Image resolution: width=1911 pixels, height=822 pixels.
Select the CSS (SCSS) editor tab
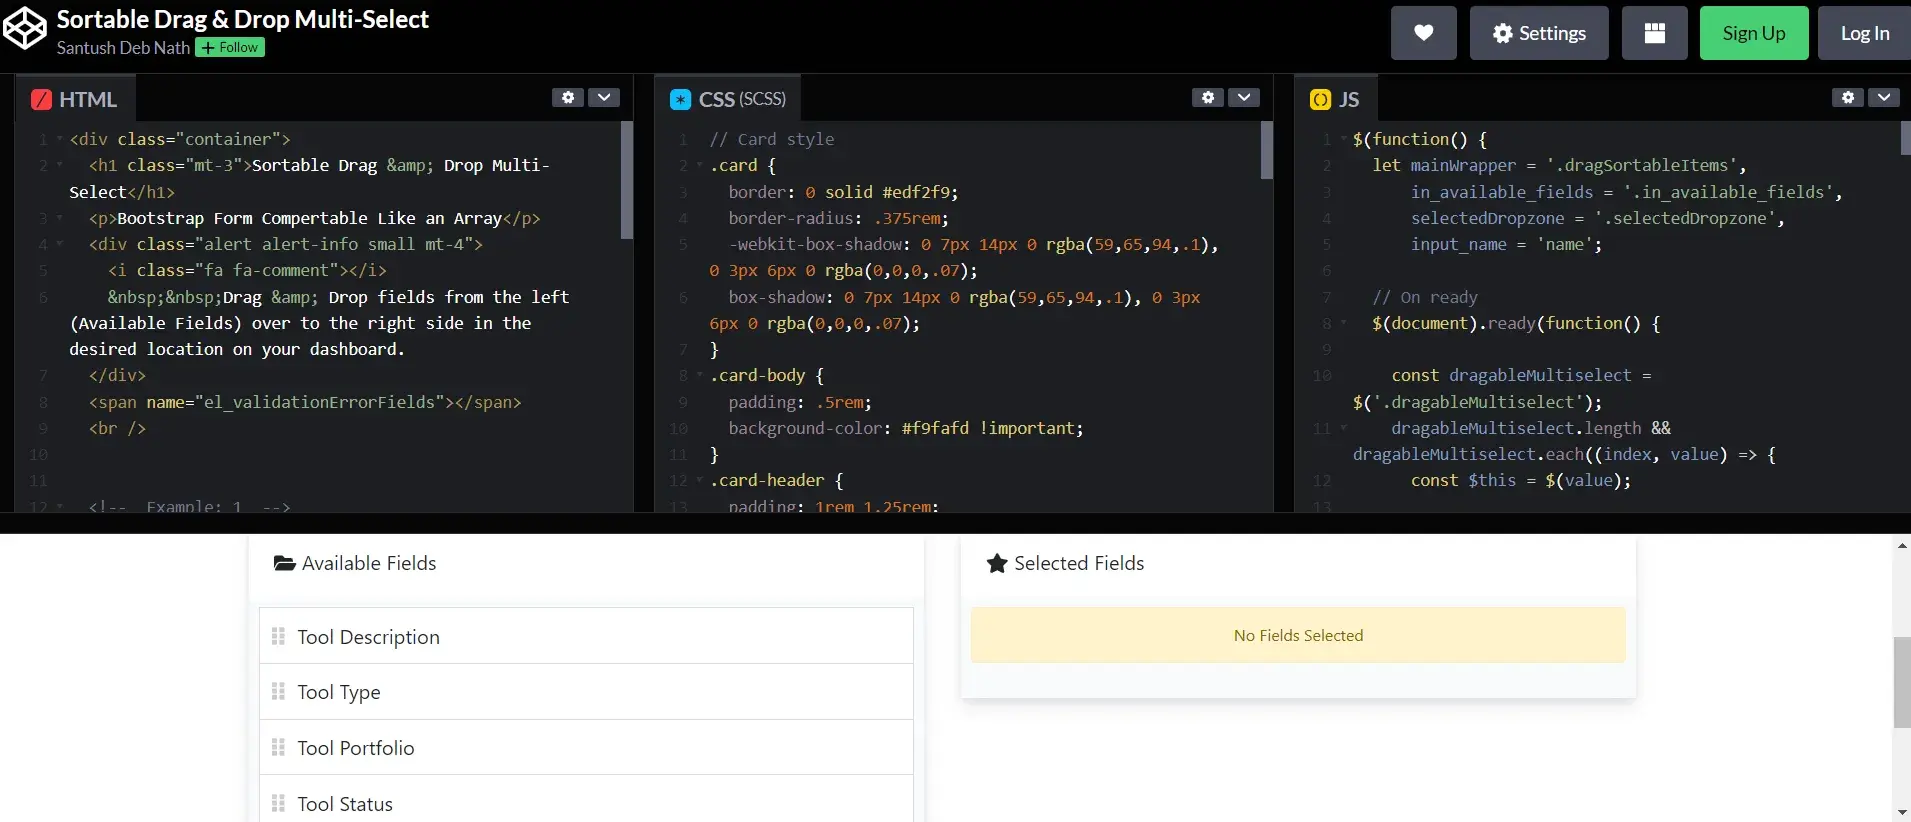(728, 99)
